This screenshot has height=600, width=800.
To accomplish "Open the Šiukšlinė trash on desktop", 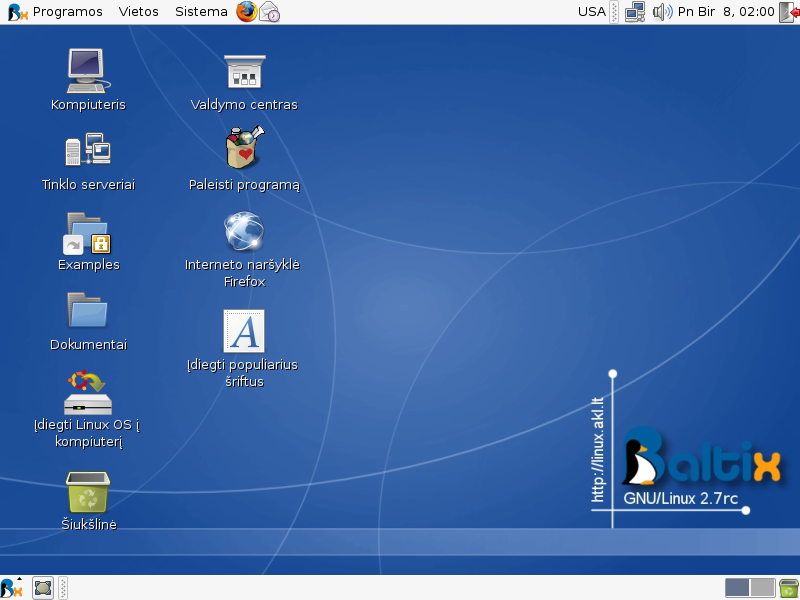I will point(88,492).
